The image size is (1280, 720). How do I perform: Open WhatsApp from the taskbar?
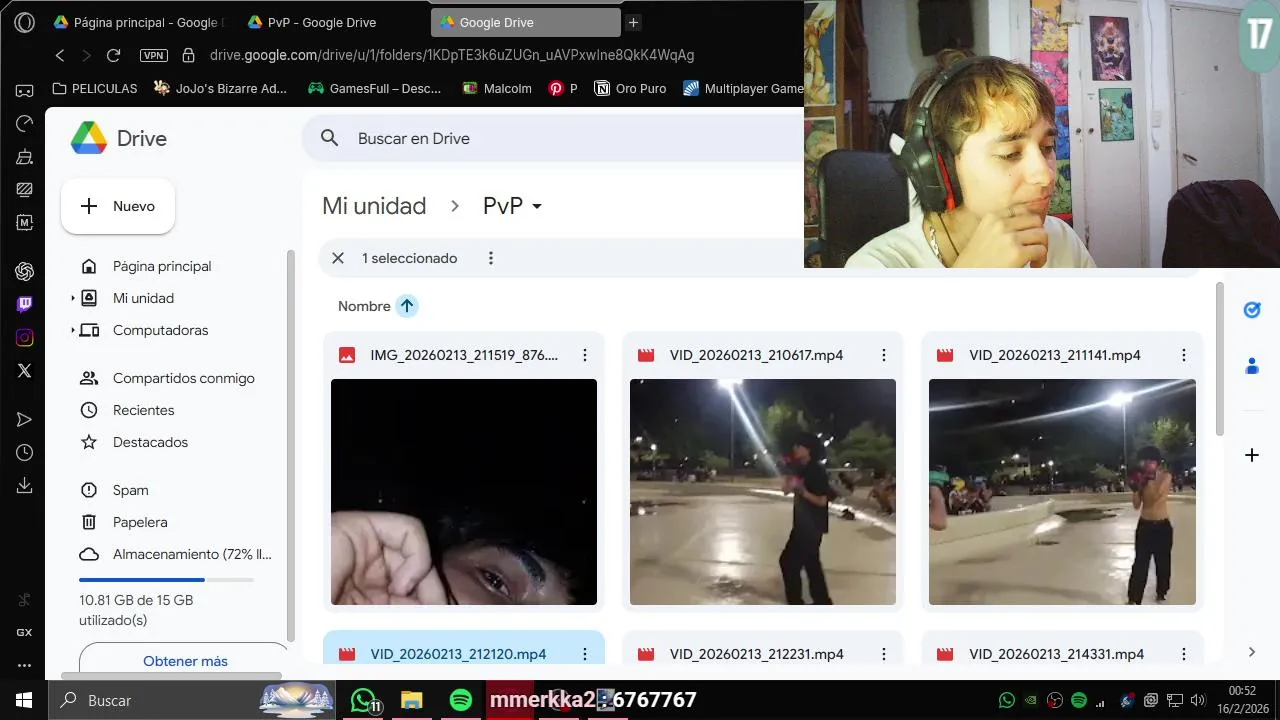pyautogui.click(x=364, y=700)
